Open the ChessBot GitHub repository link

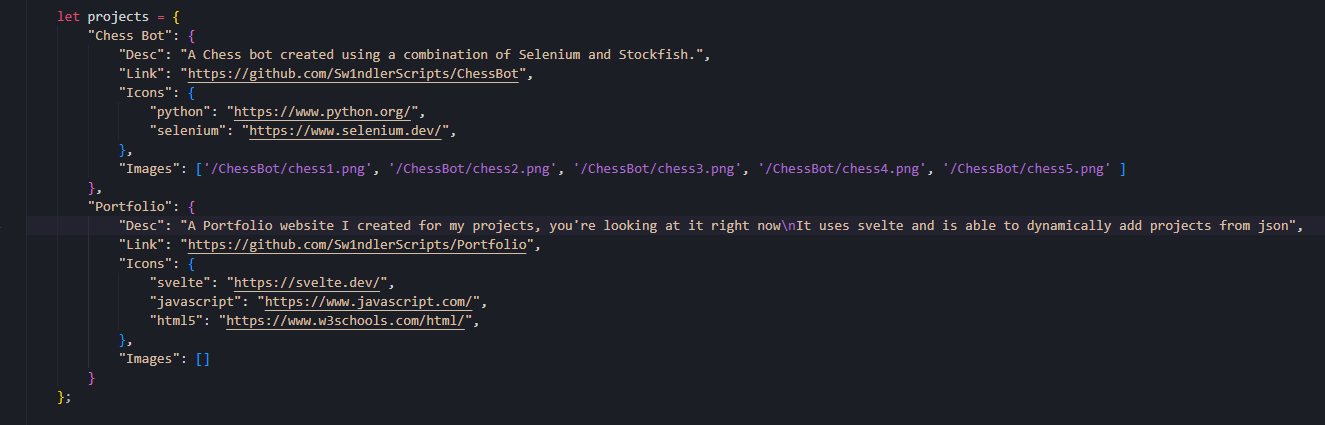(x=352, y=74)
